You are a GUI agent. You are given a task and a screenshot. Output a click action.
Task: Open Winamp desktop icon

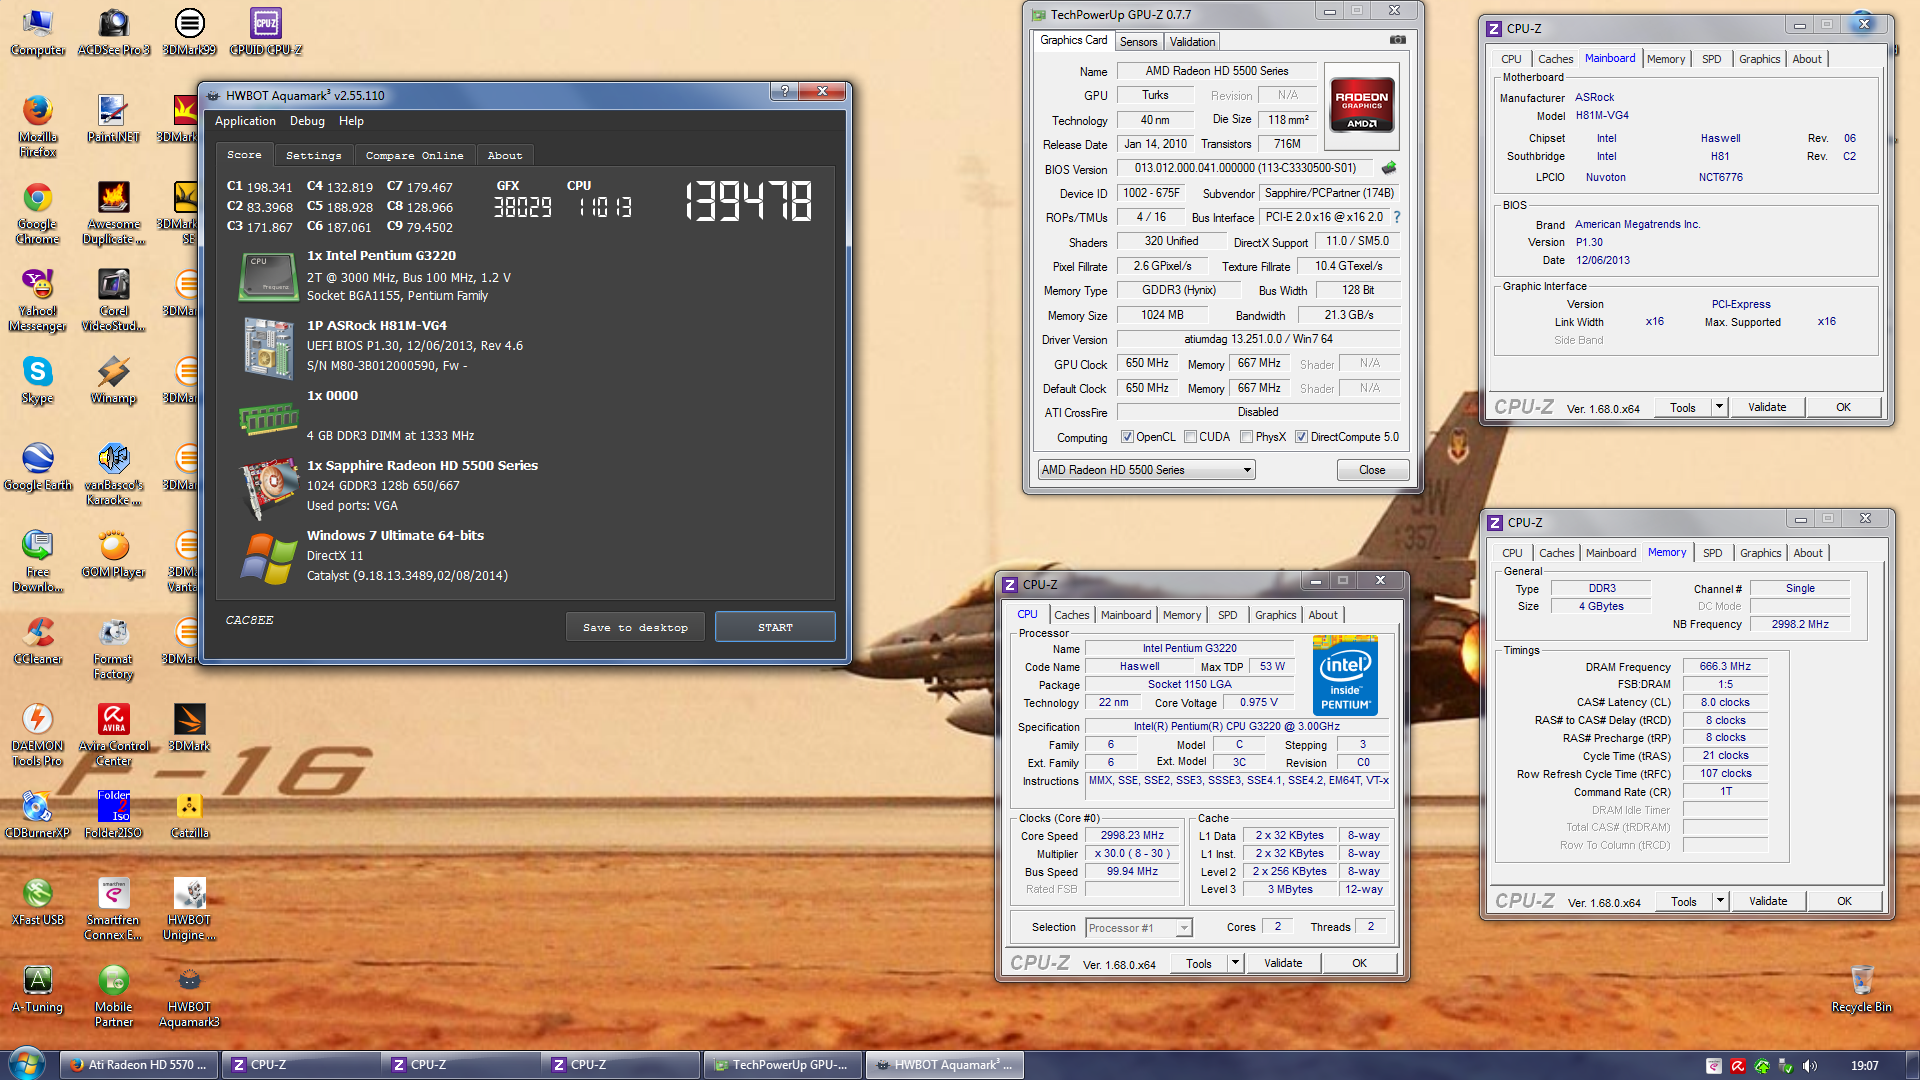tap(113, 380)
